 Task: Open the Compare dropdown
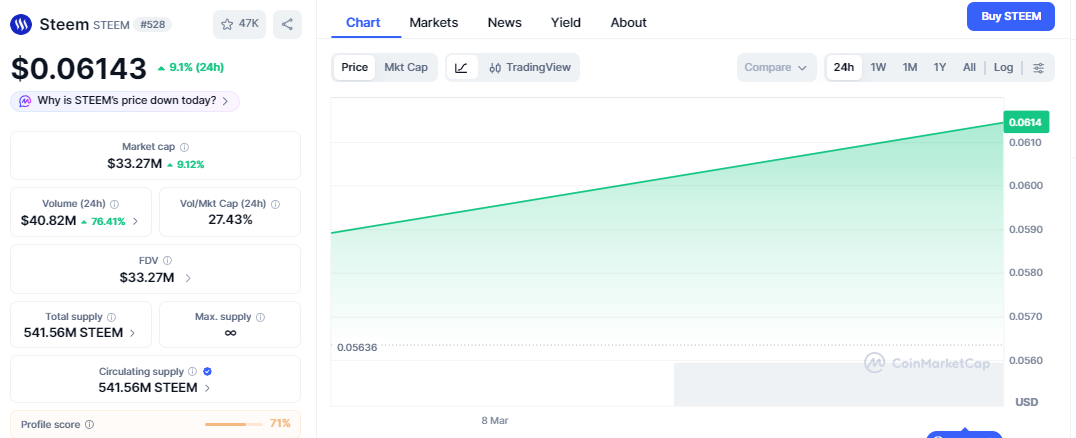[x=777, y=67]
